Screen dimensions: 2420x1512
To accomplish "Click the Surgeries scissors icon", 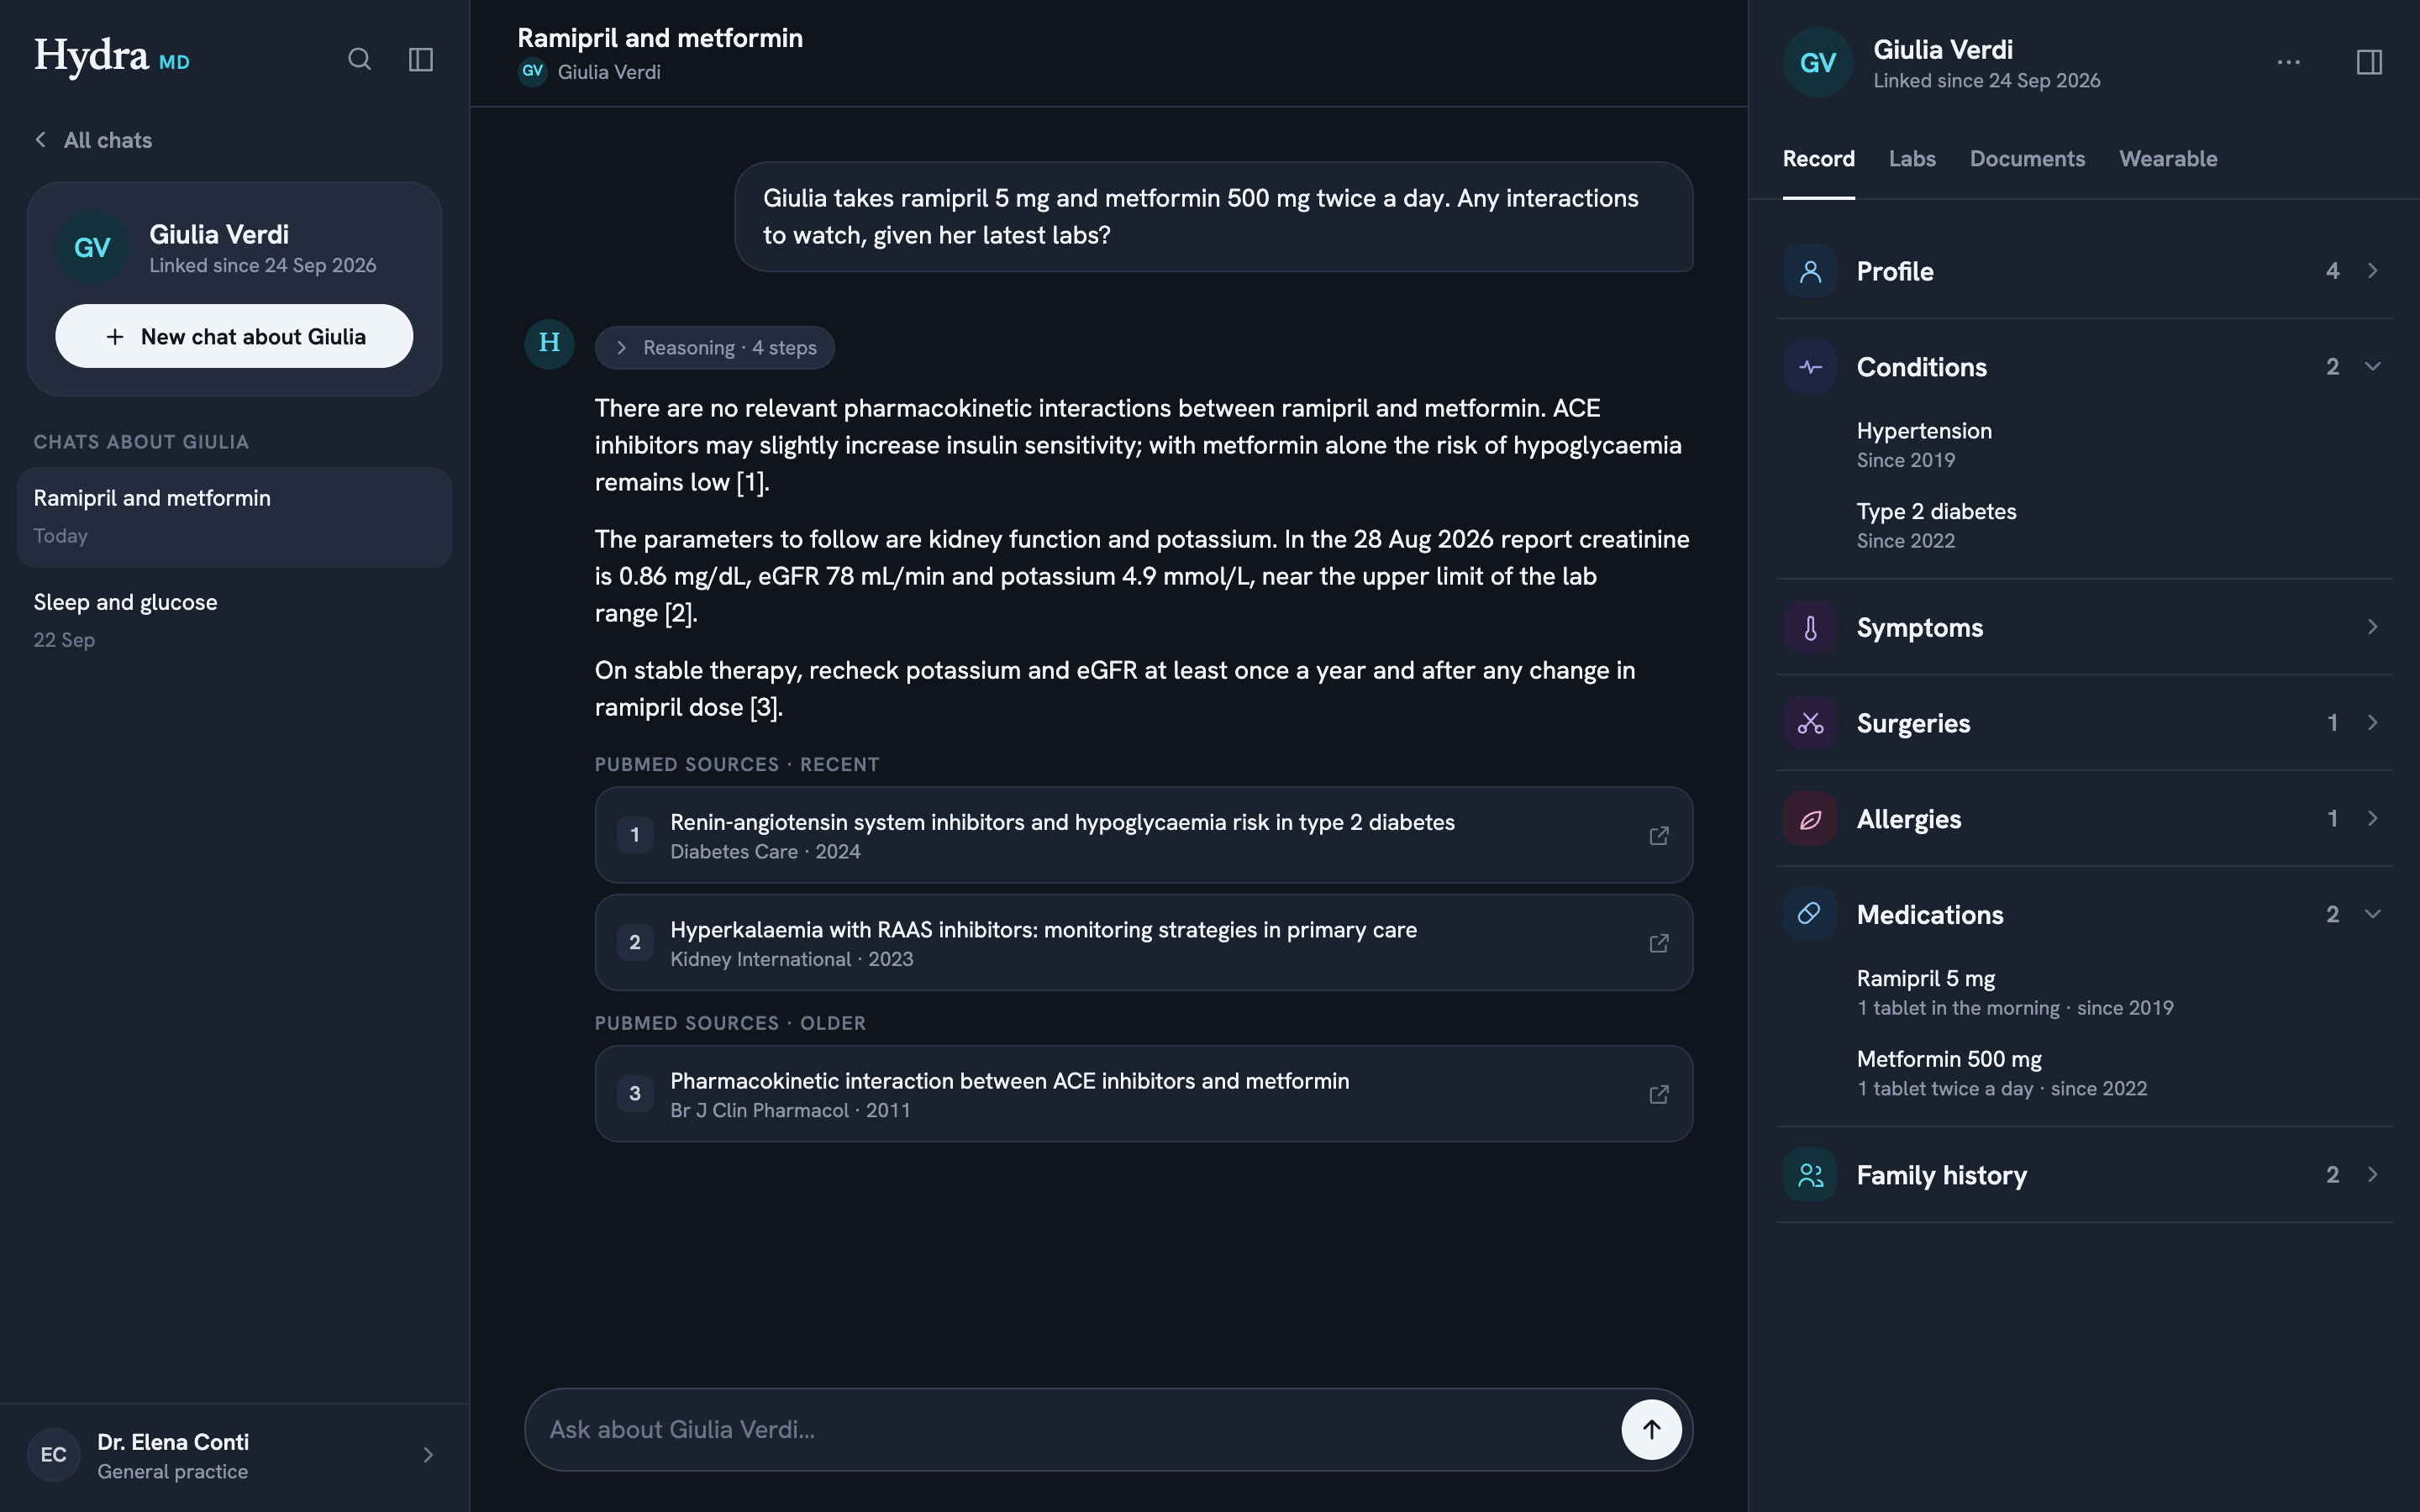I will (1809, 723).
